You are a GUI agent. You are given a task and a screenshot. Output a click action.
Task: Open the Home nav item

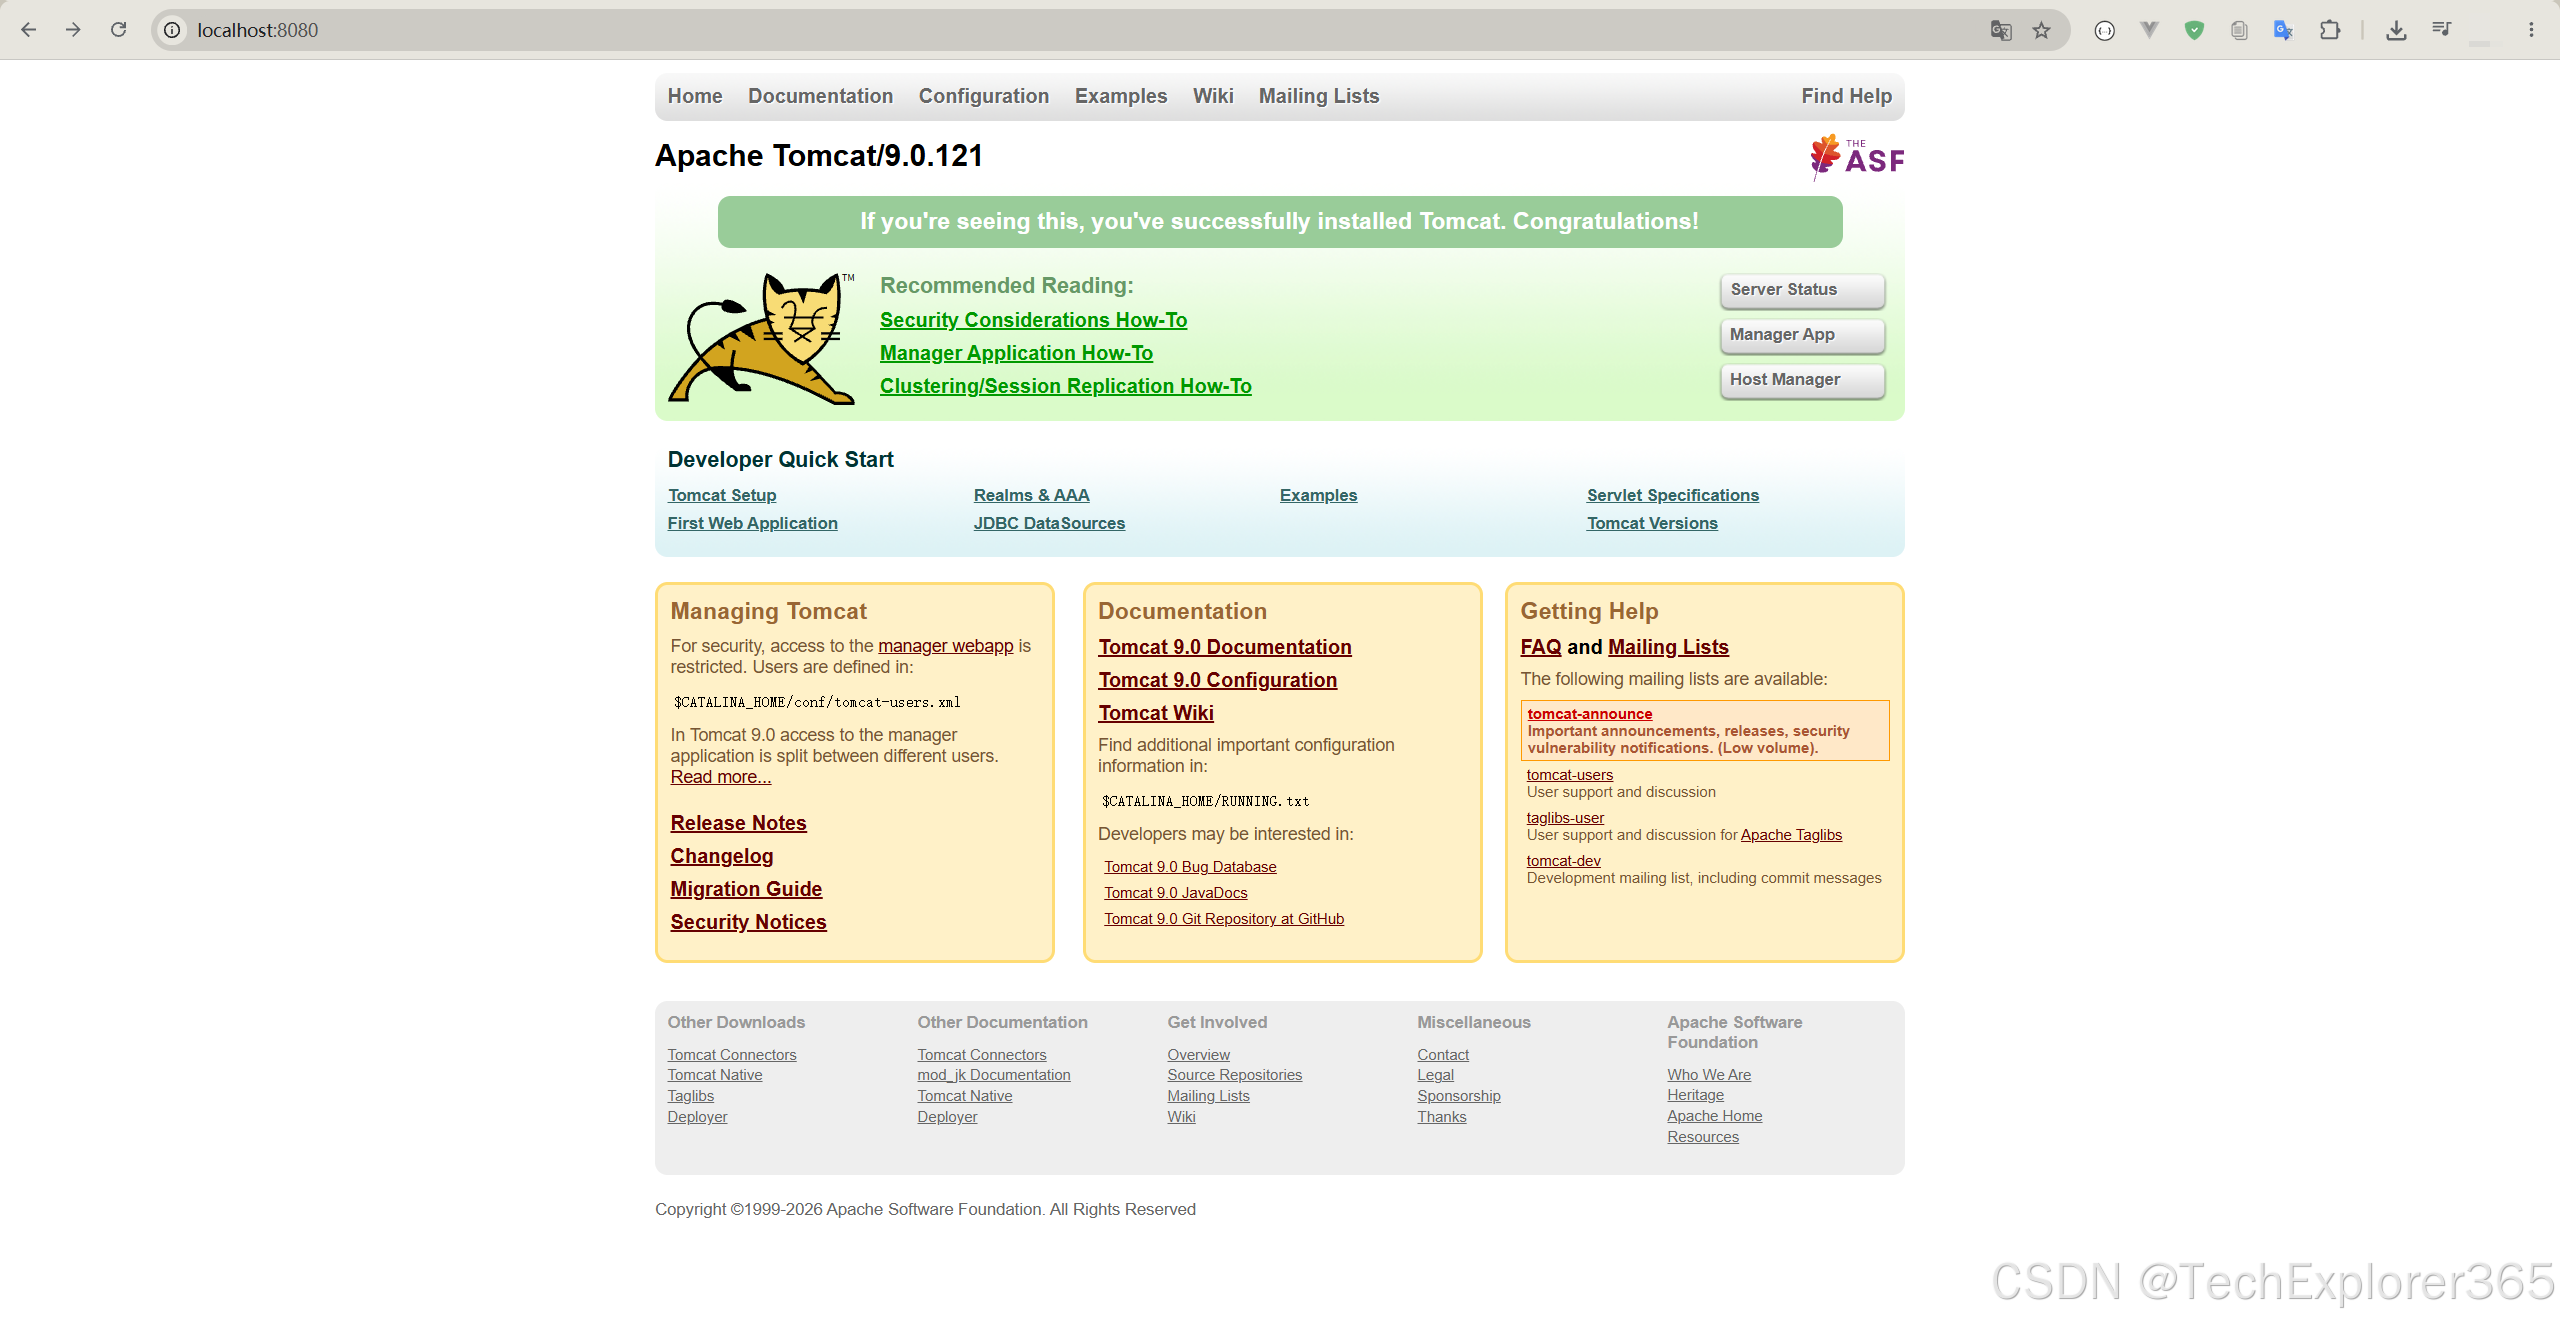695,96
